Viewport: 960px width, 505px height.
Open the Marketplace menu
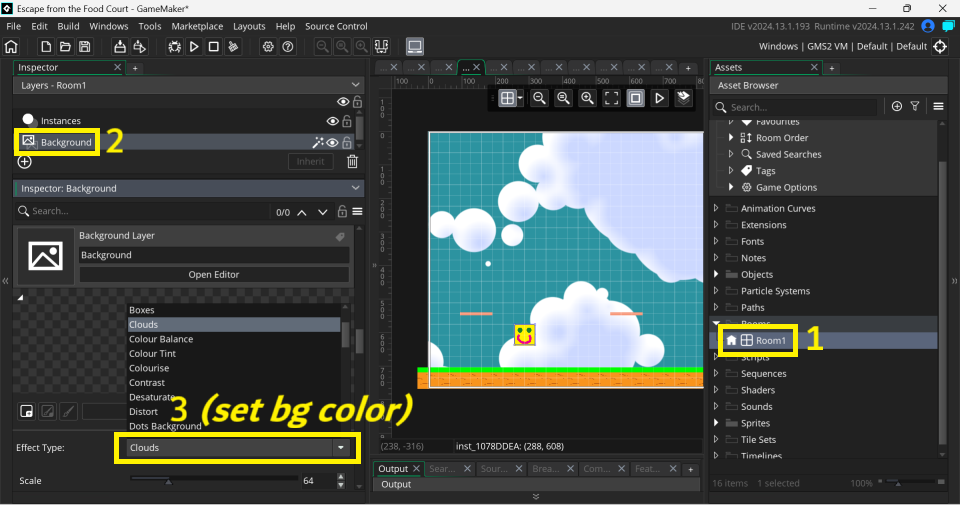pyautogui.click(x=197, y=26)
